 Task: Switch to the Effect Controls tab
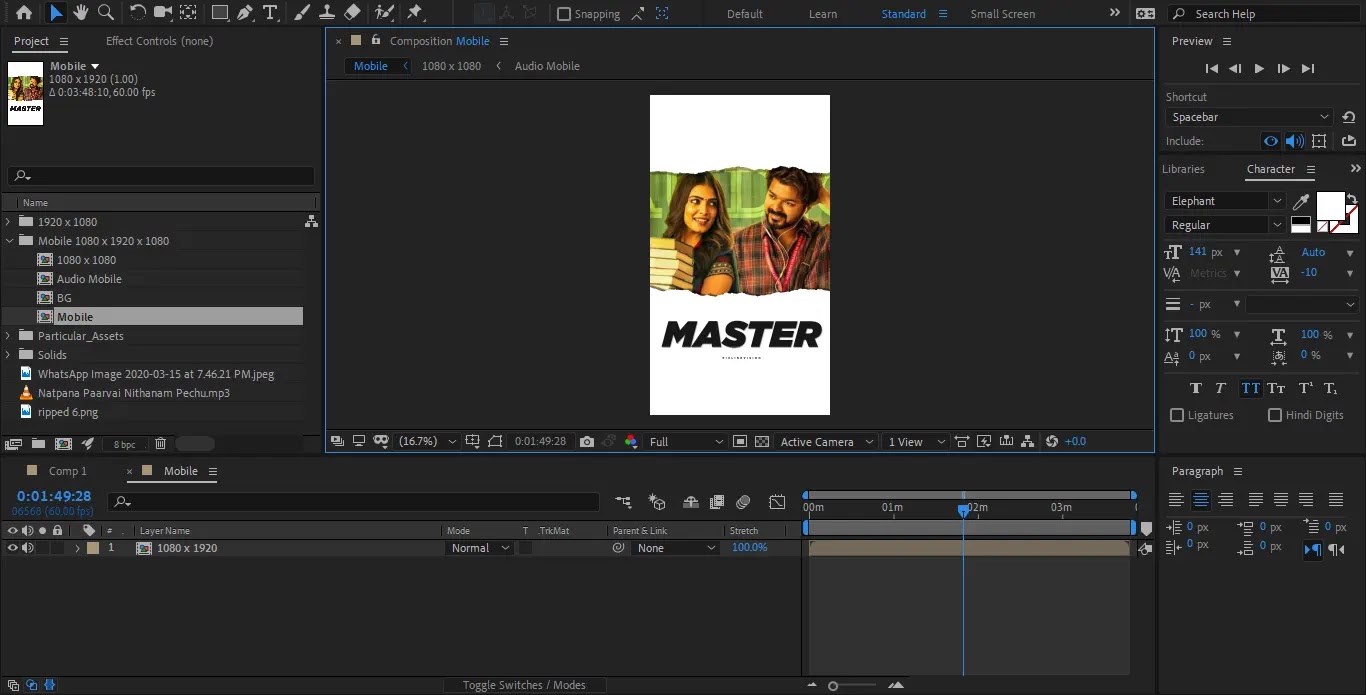(159, 41)
